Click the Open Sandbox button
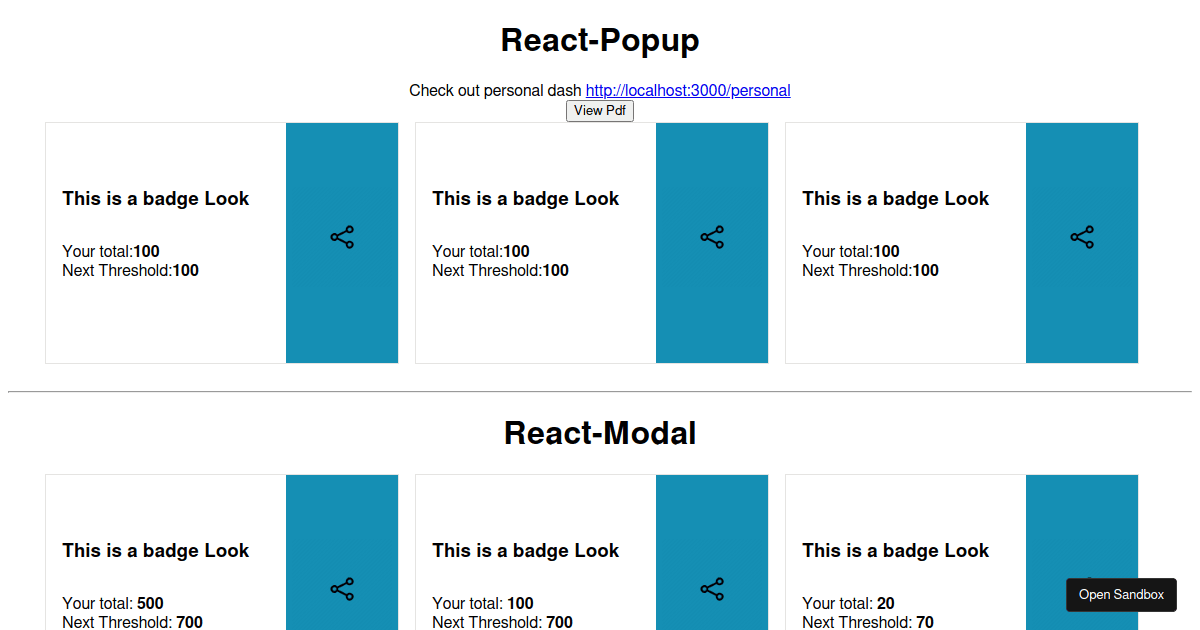Screen dimensions: 1200x630 coord(1121,594)
